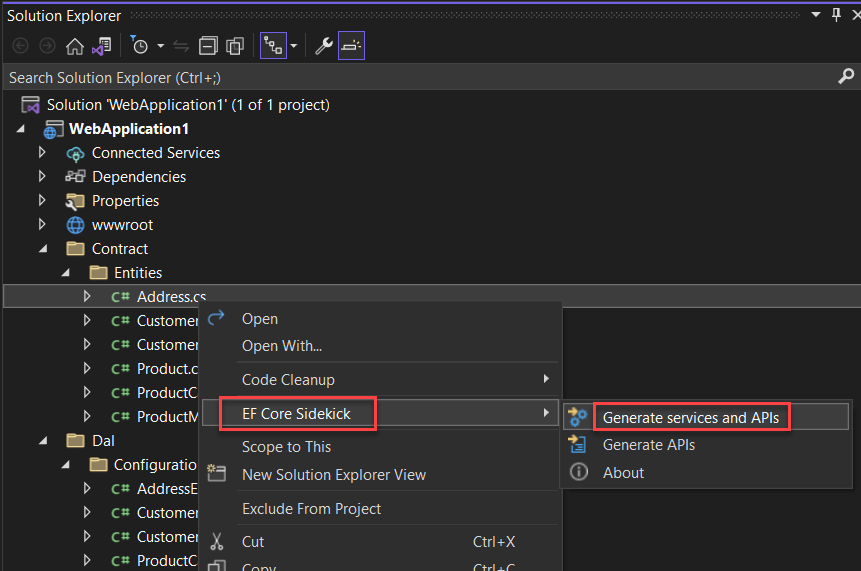Select the AddressE file row
Image resolution: width=861 pixels, height=571 pixels.
(x=167, y=489)
